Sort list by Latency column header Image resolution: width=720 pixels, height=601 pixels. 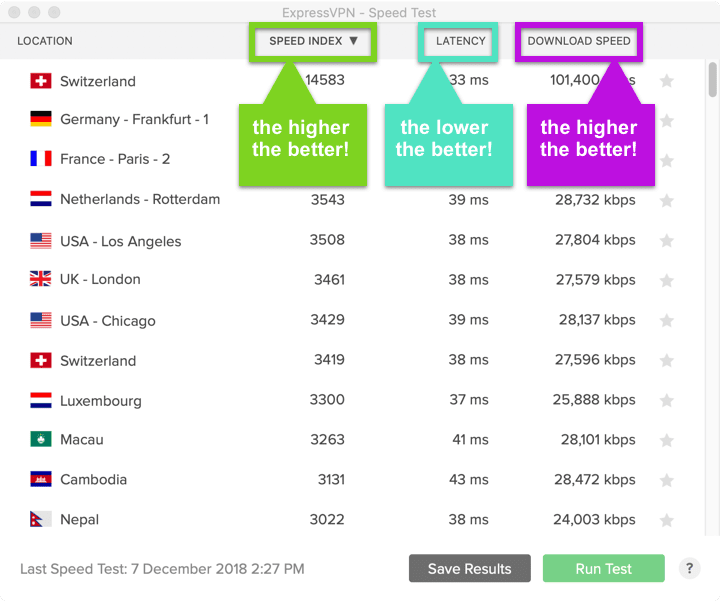460,42
